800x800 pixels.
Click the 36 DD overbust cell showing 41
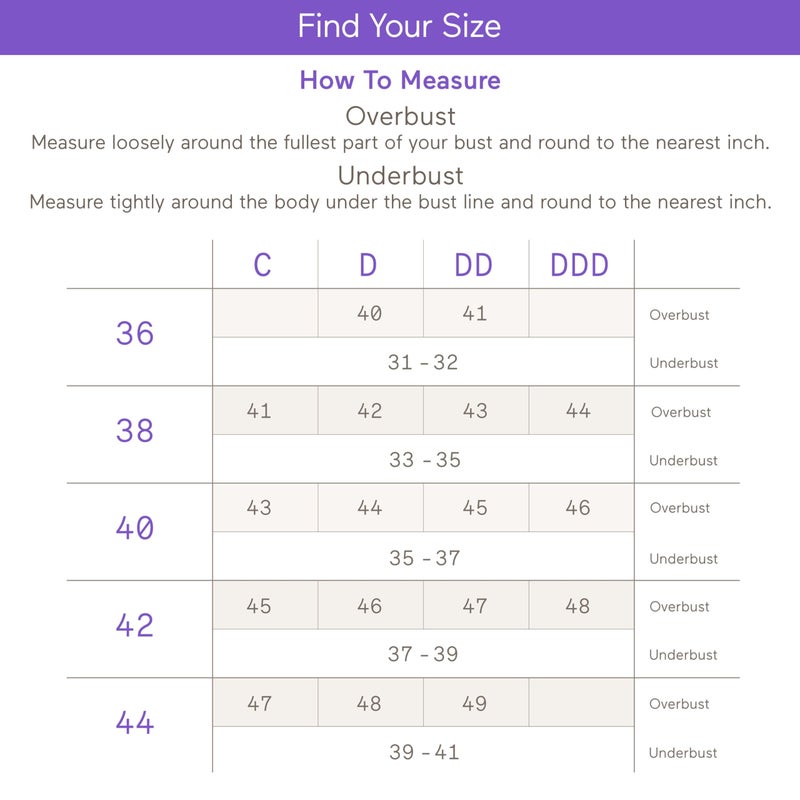click(476, 313)
